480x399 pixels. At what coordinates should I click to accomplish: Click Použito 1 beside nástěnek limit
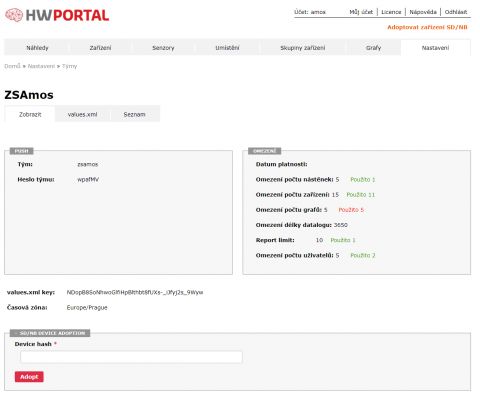(x=363, y=179)
